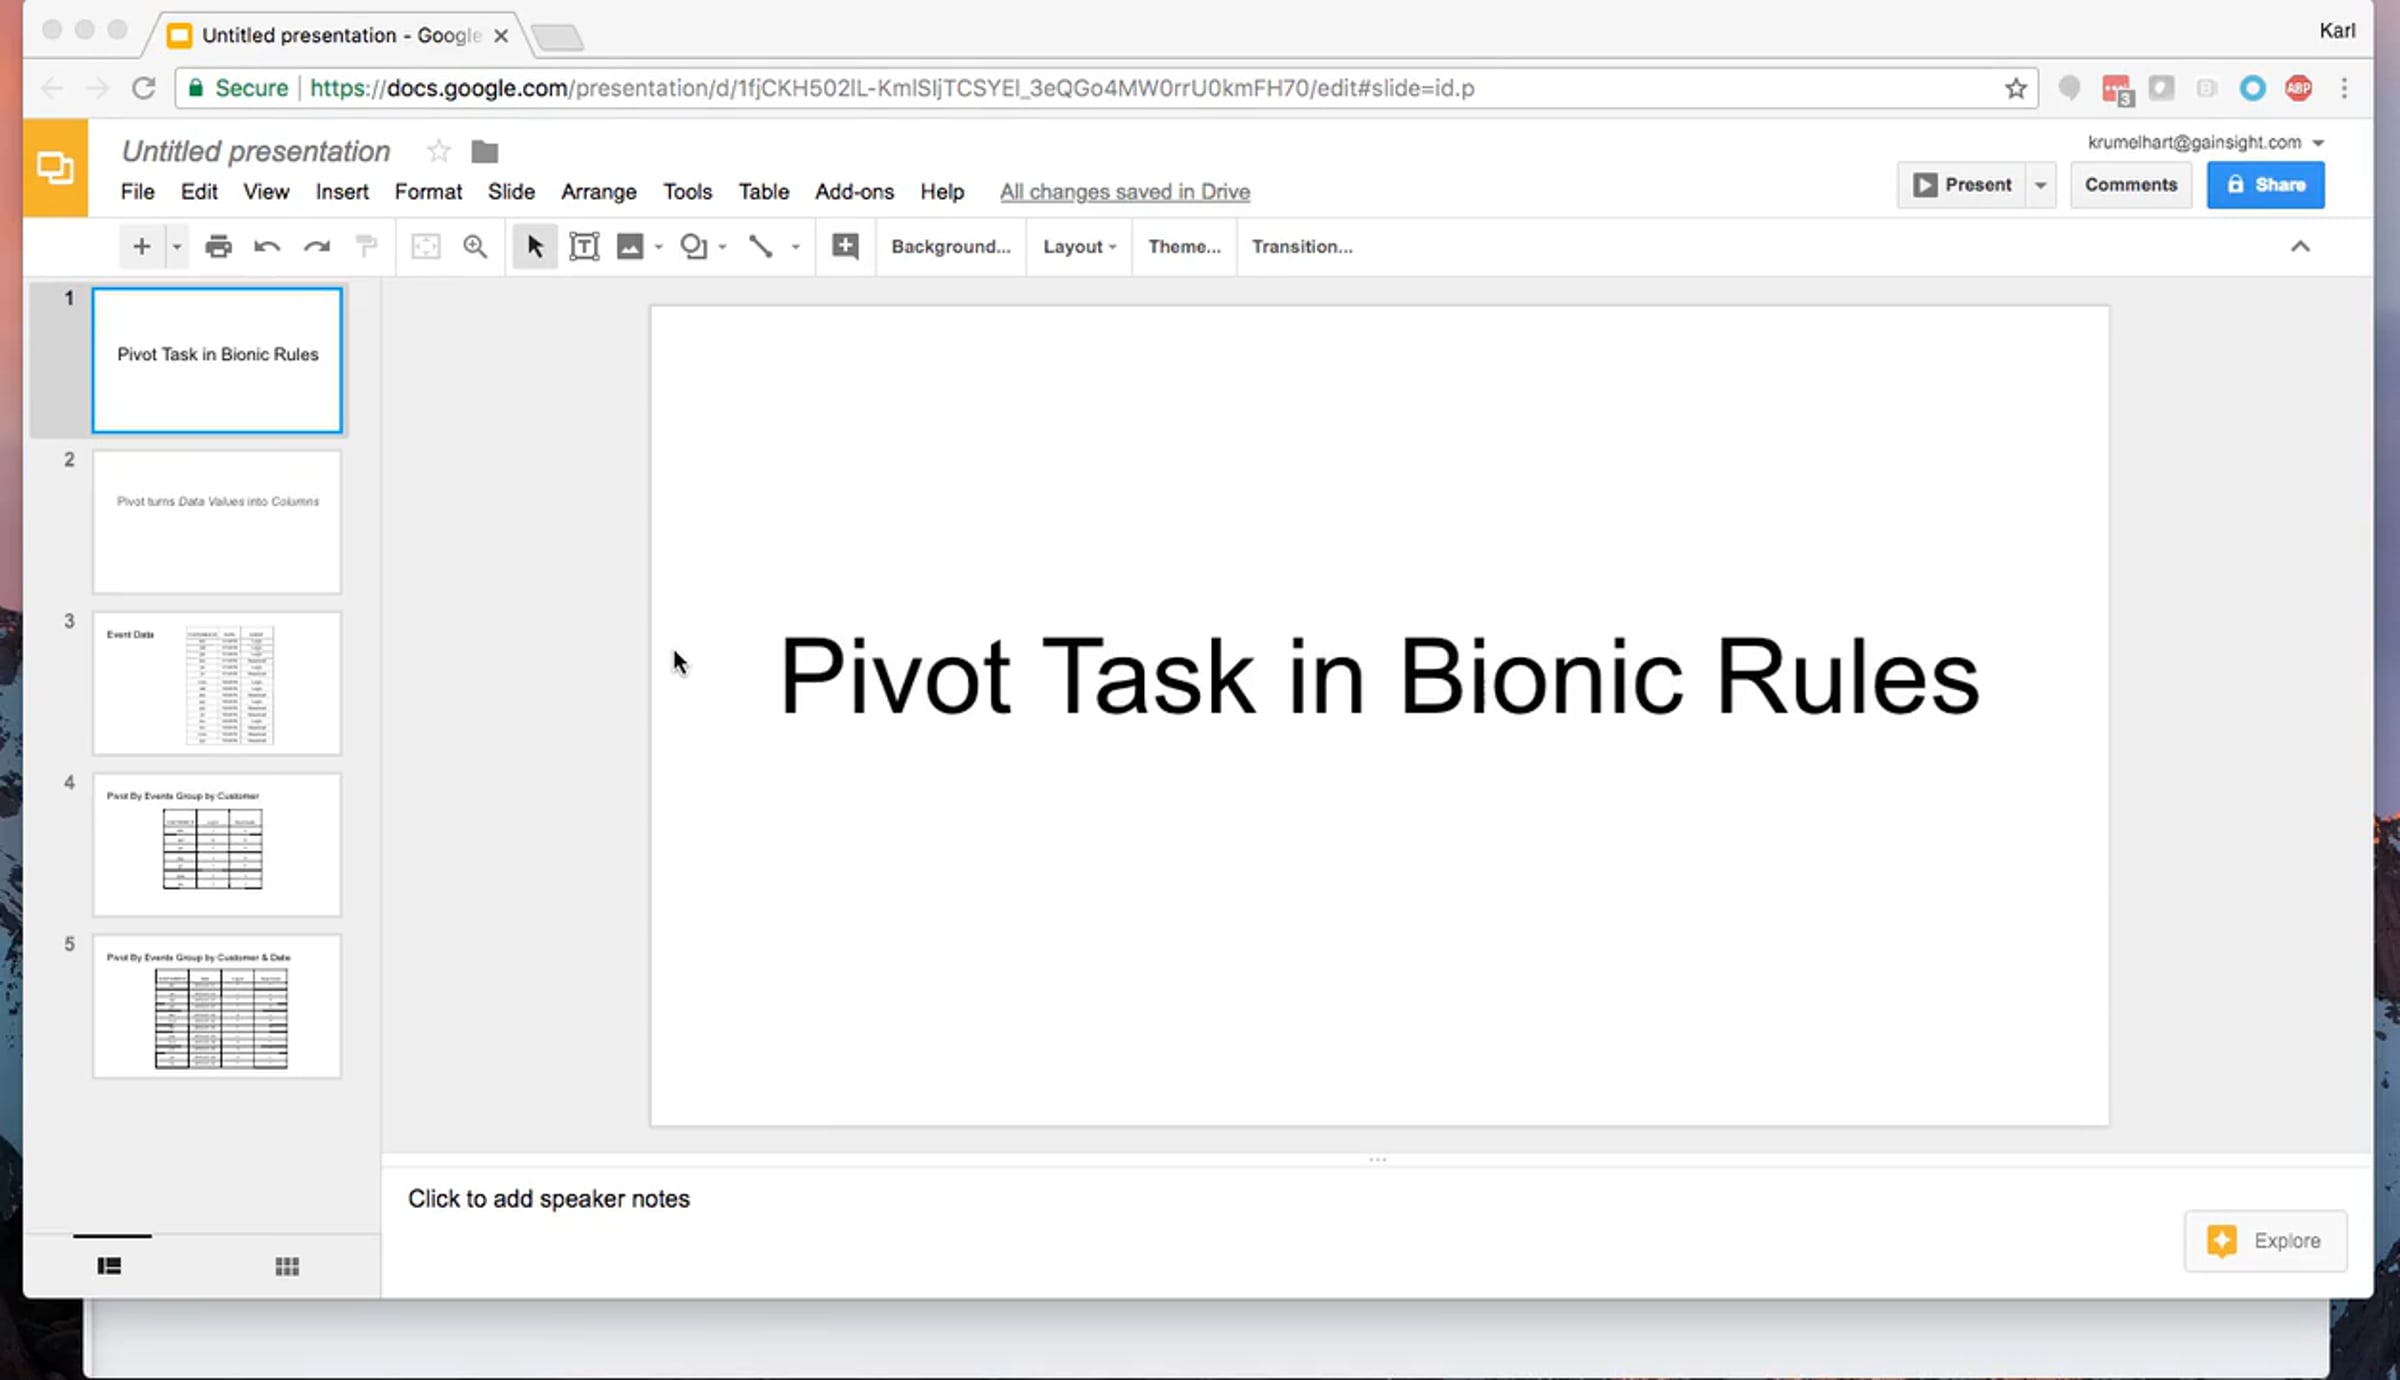Click the browser reload button

[144, 88]
